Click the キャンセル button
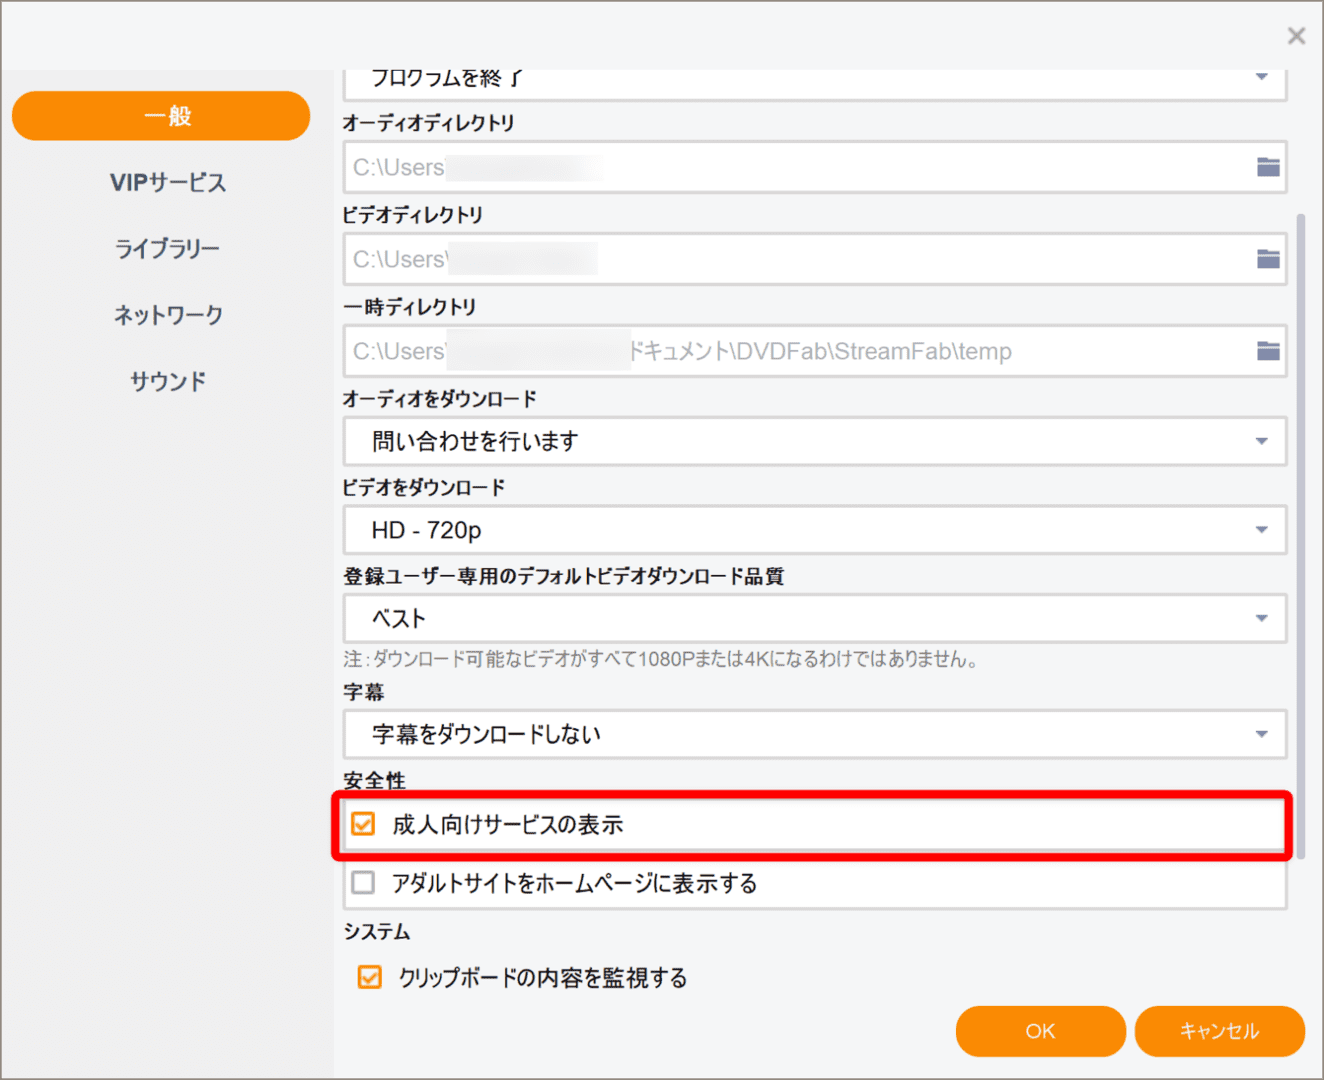This screenshot has width=1324, height=1080. click(x=1220, y=1031)
